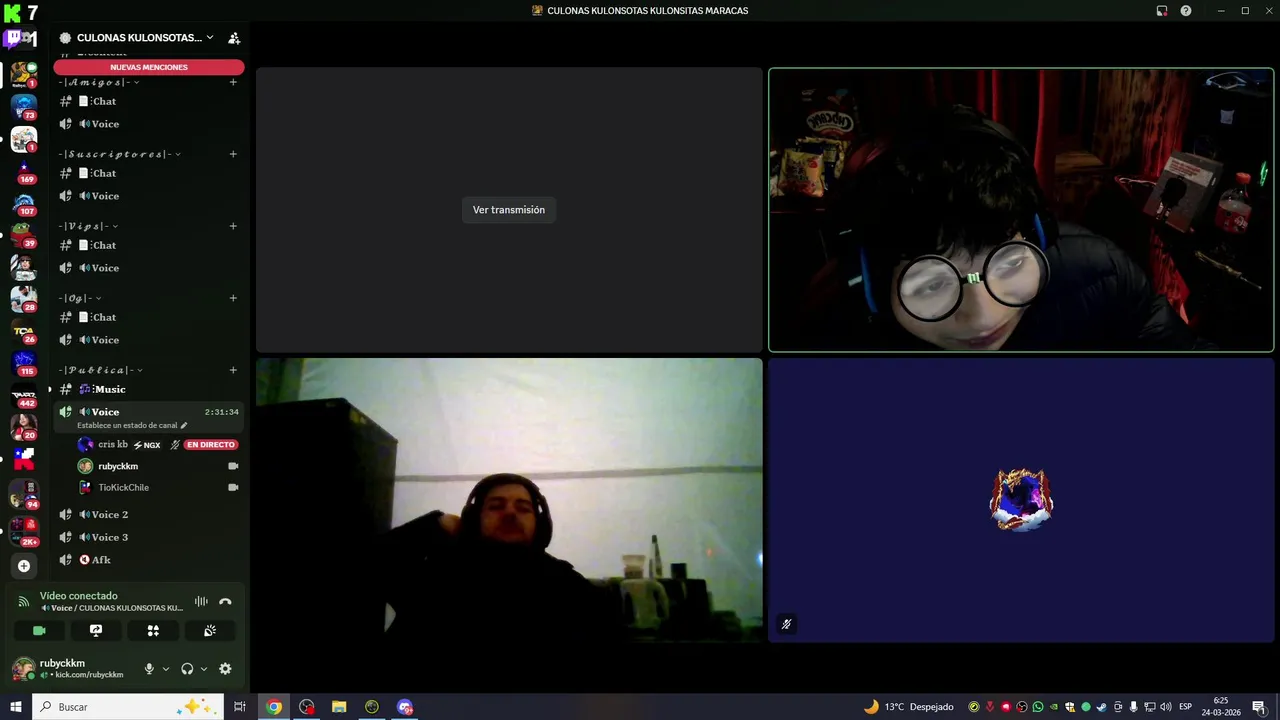Open the server with the 169 badge
The width and height of the screenshot is (1280, 720).
[24, 170]
